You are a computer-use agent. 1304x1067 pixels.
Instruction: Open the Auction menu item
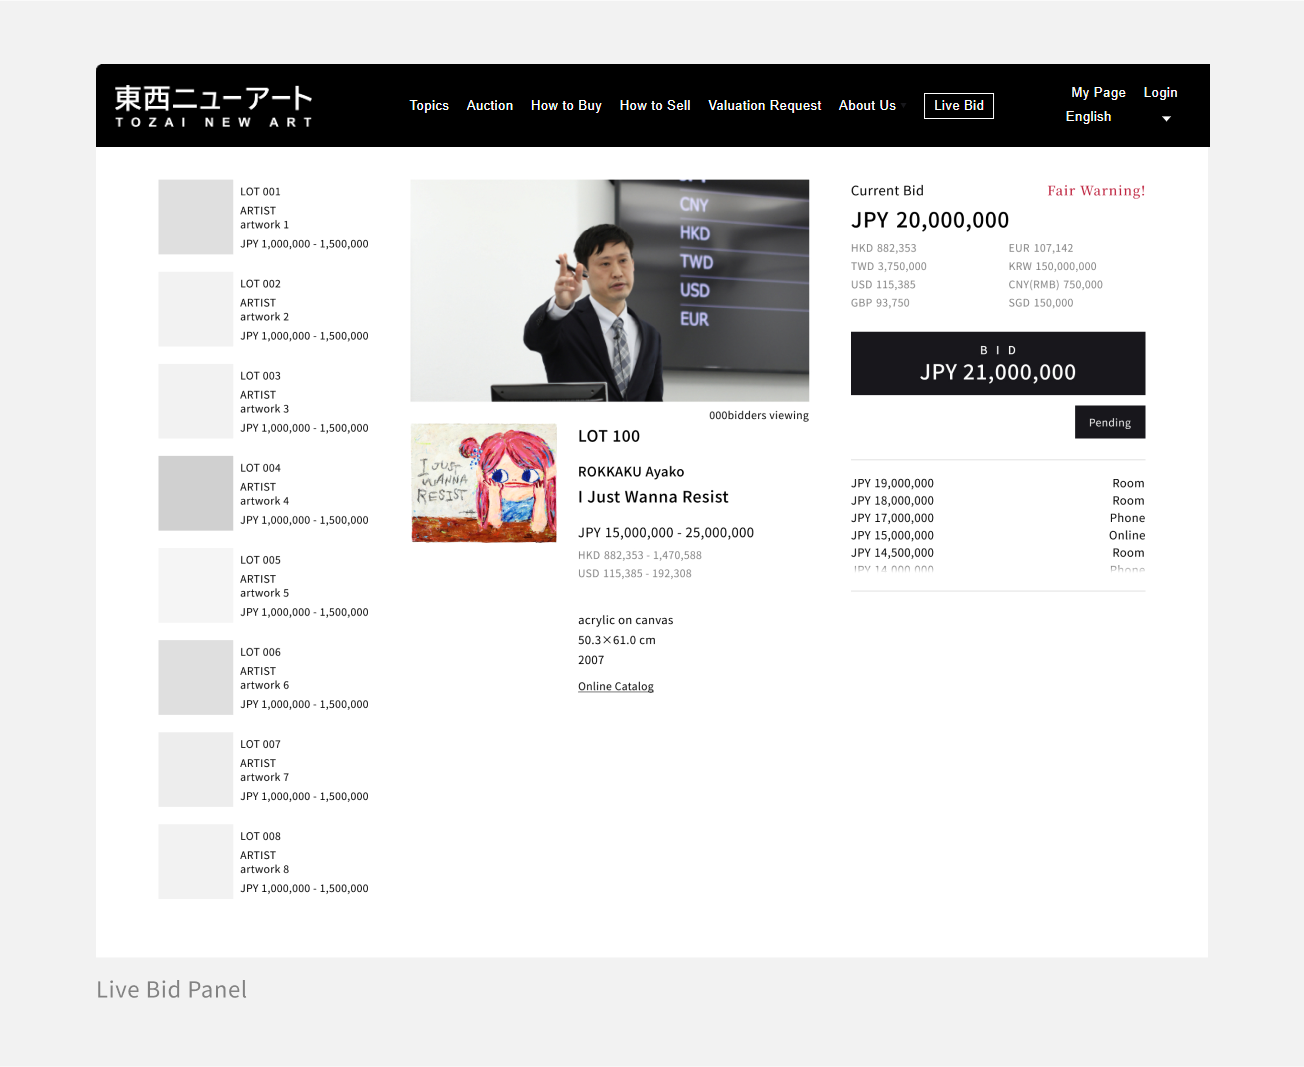[489, 105]
